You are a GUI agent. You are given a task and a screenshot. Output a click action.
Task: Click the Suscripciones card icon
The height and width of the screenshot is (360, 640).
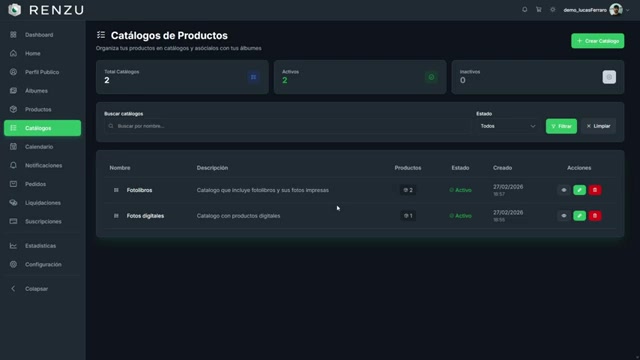(x=13, y=221)
